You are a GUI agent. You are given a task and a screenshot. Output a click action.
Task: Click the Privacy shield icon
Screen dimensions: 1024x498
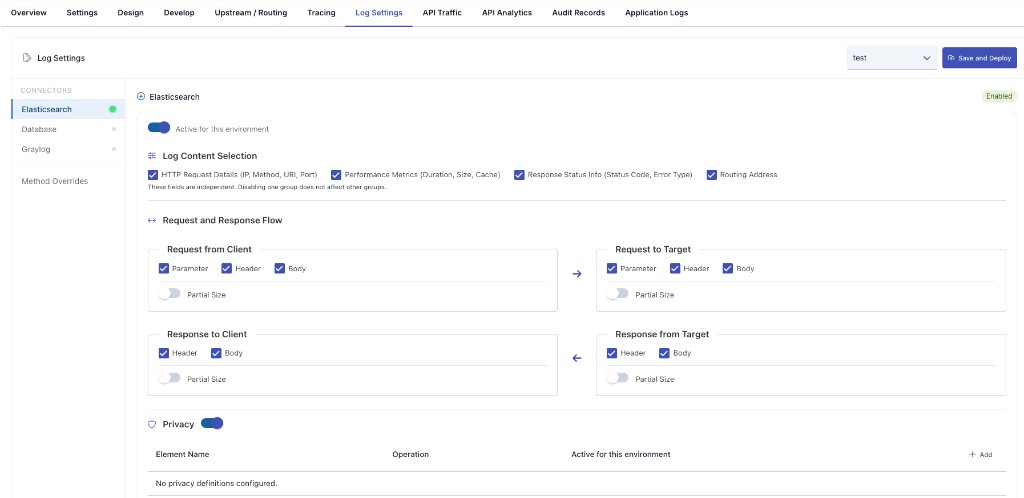coord(152,424)
